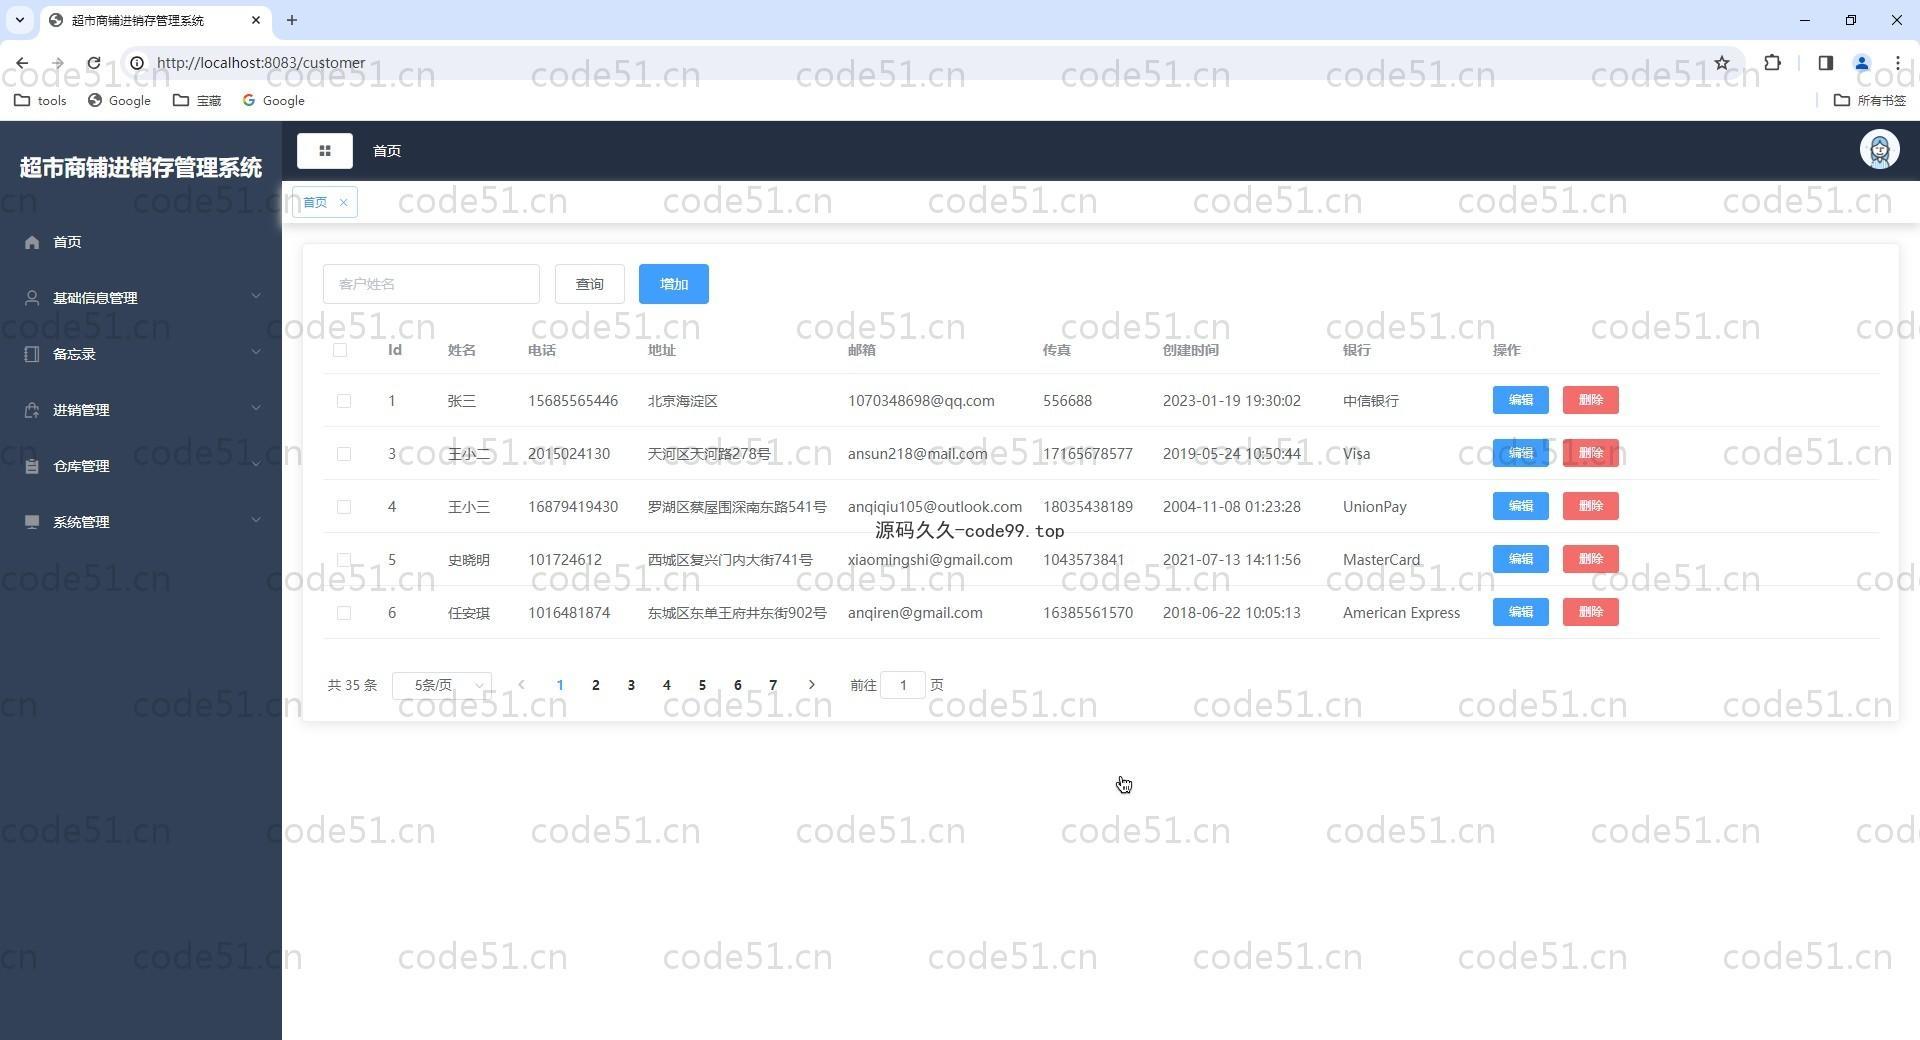This screenshot has width=1920, height=1040.
Task: Go back with the browser back arrow
Action: (x=22, y=63)
